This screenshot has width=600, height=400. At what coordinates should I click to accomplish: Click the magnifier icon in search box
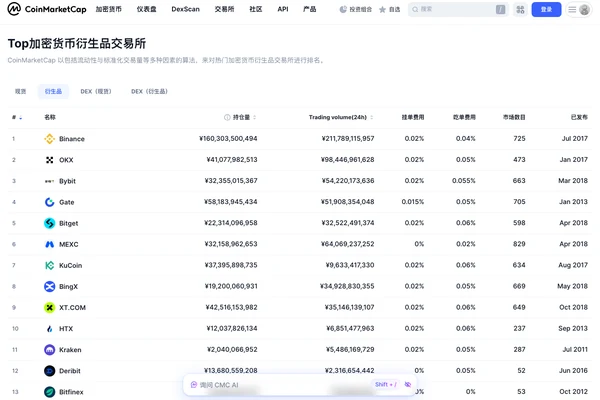point(415,10)
